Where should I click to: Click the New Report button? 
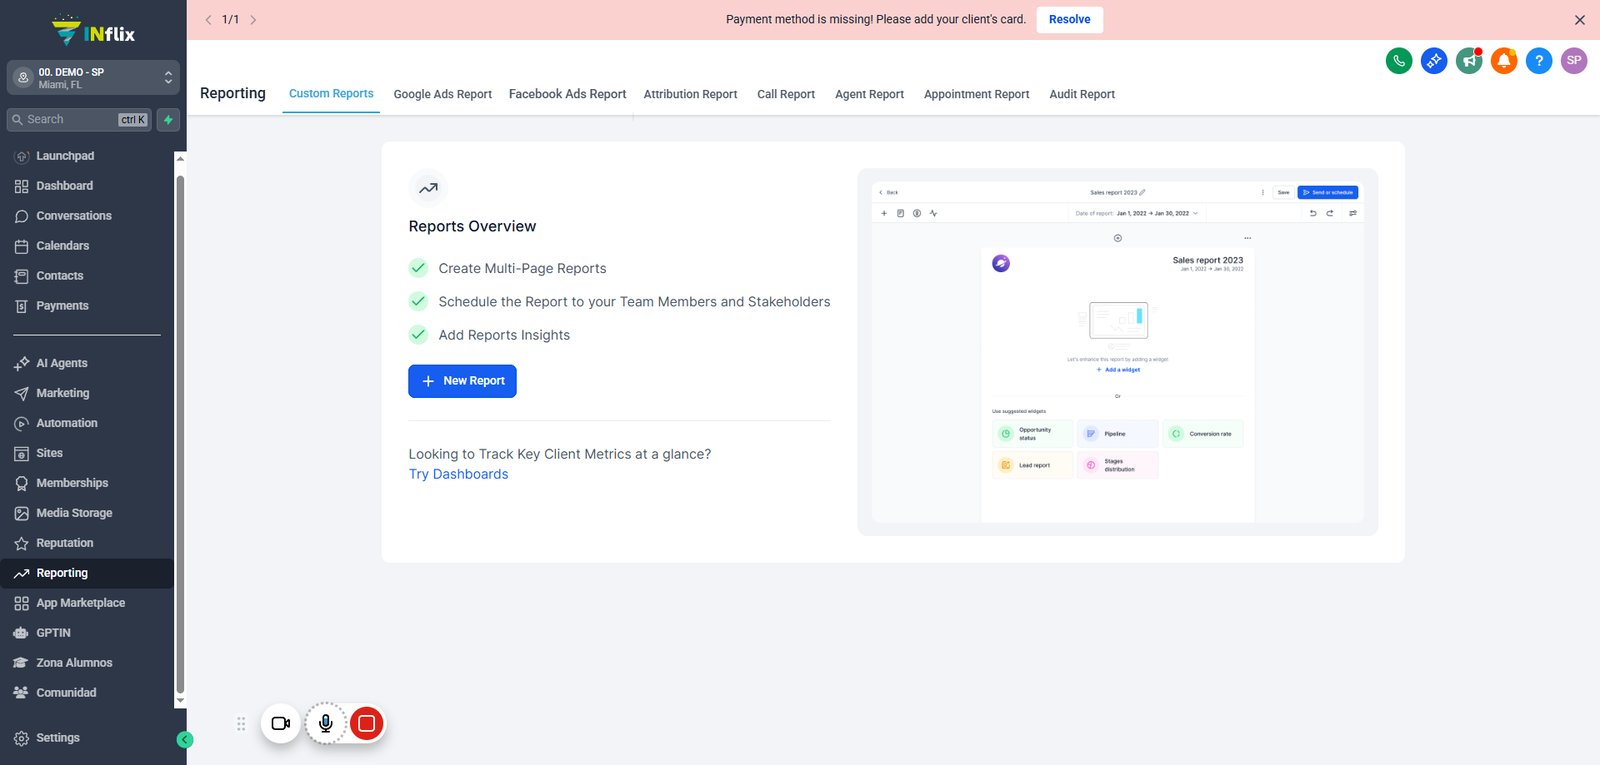click(462, 381)
